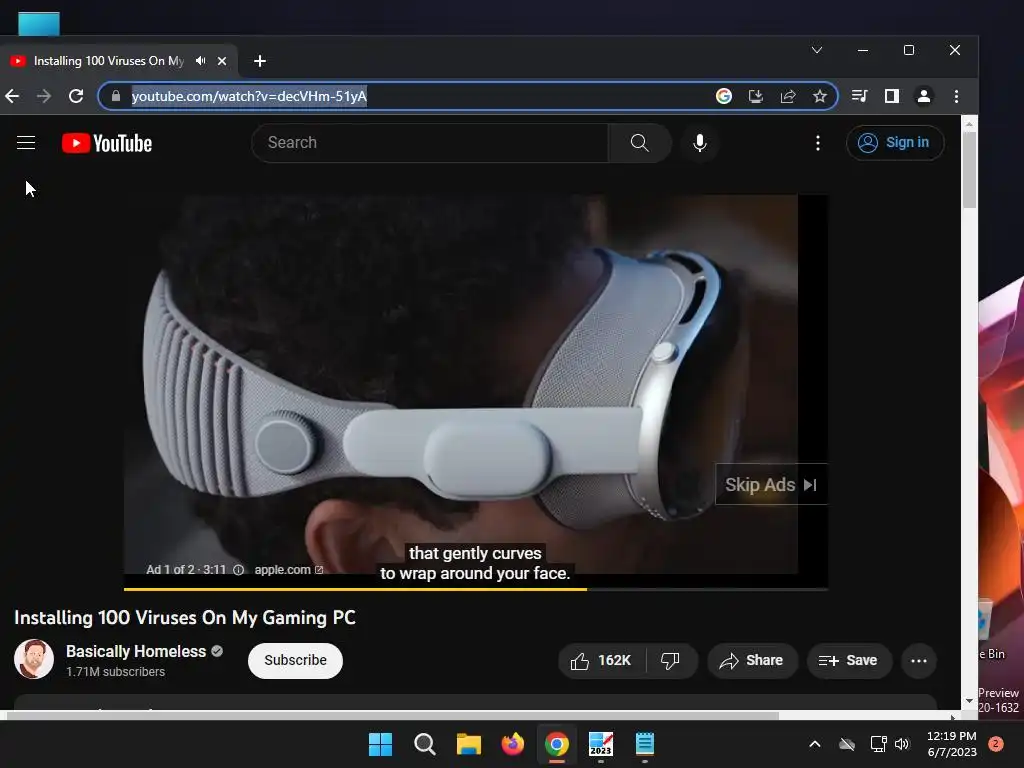Open Basically Homeless channel name link

136,651
